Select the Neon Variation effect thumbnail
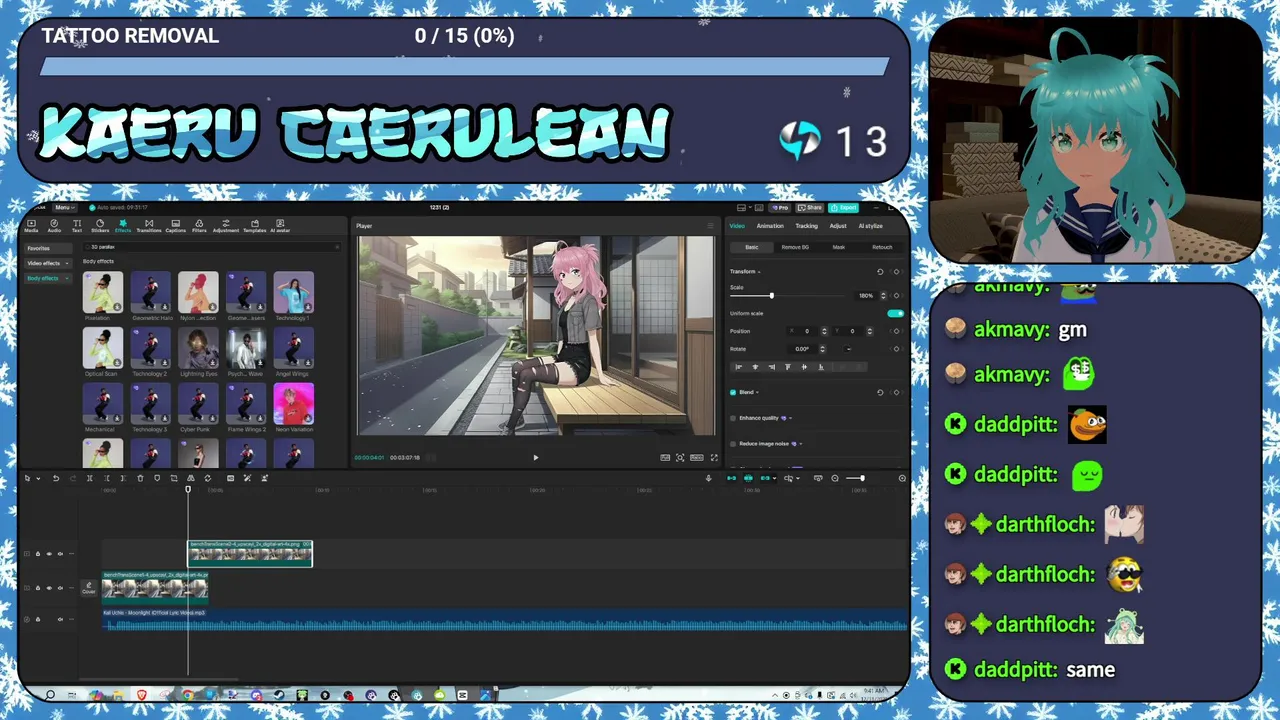Viewport: 1280px width, 720px height. click(x=293, y=403)
